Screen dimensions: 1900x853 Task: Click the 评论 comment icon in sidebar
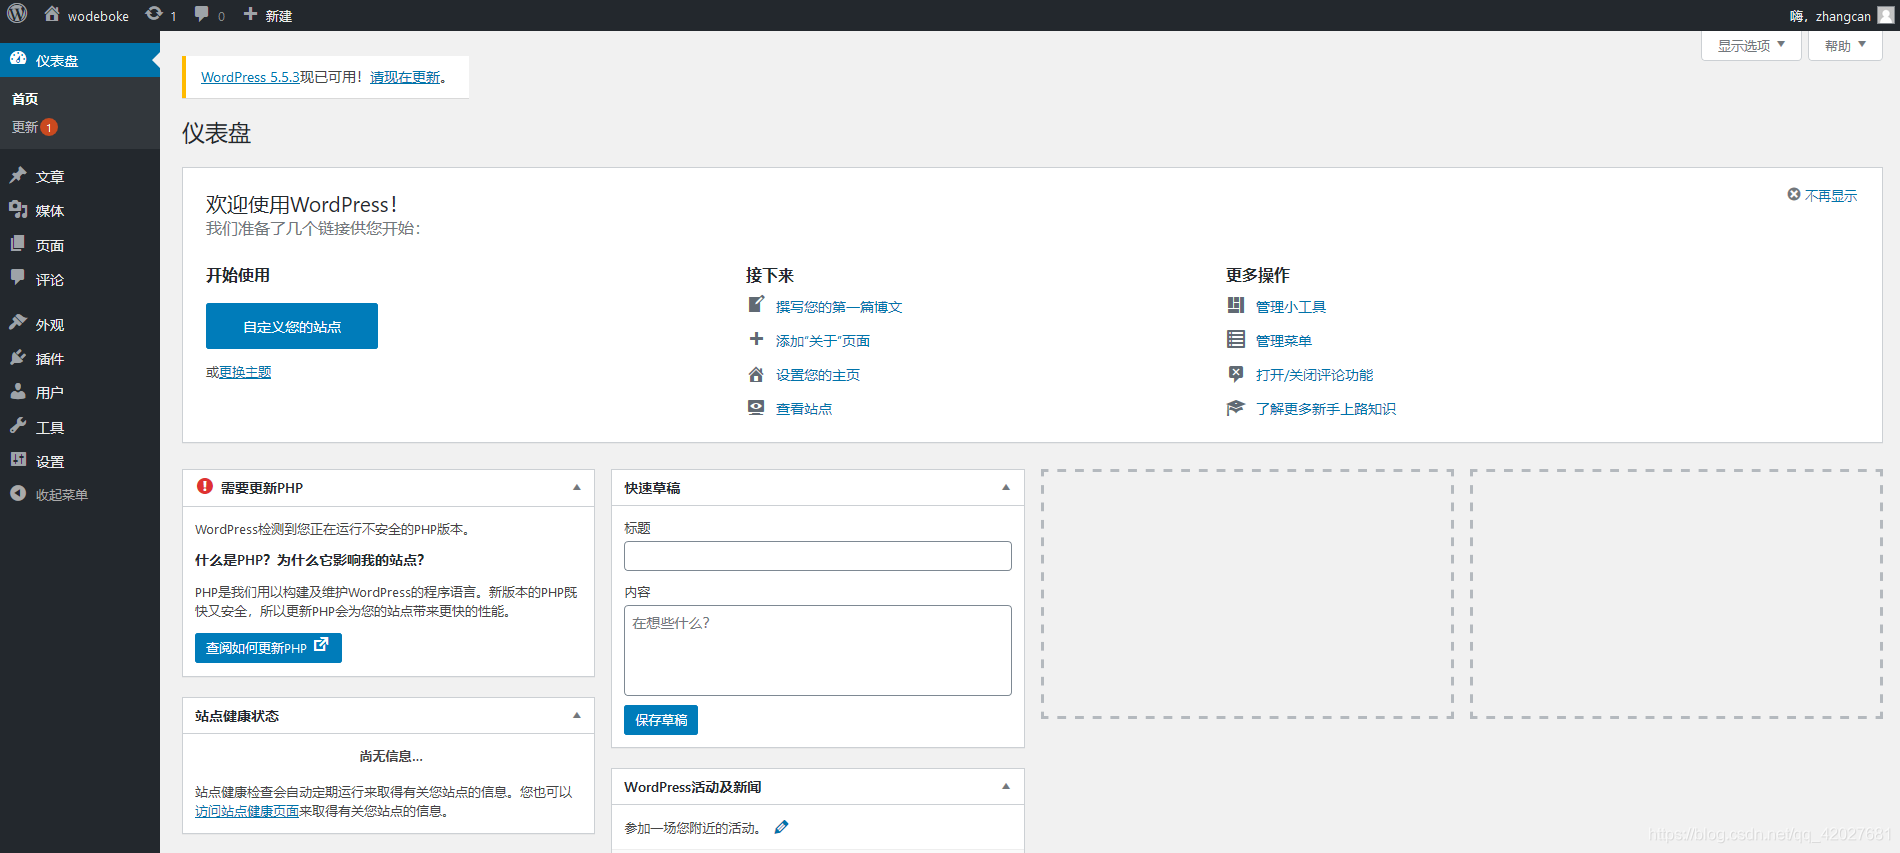tap(18, 278)
